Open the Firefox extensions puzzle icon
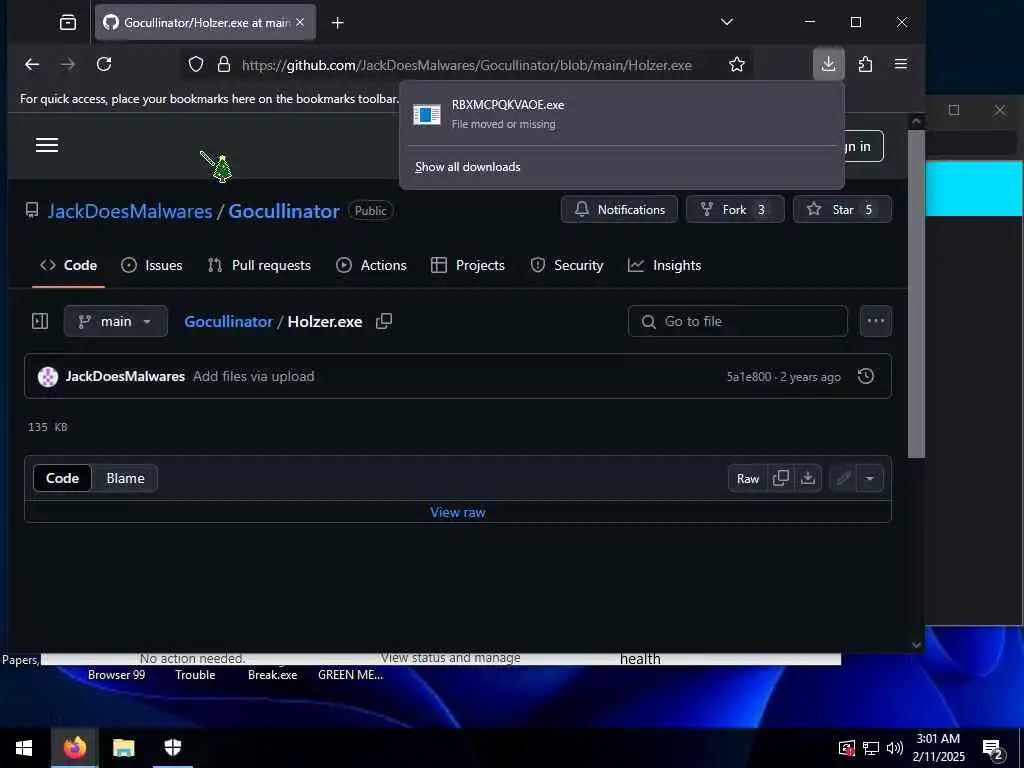Screen dimensions: 1024x768 [865, 64]
